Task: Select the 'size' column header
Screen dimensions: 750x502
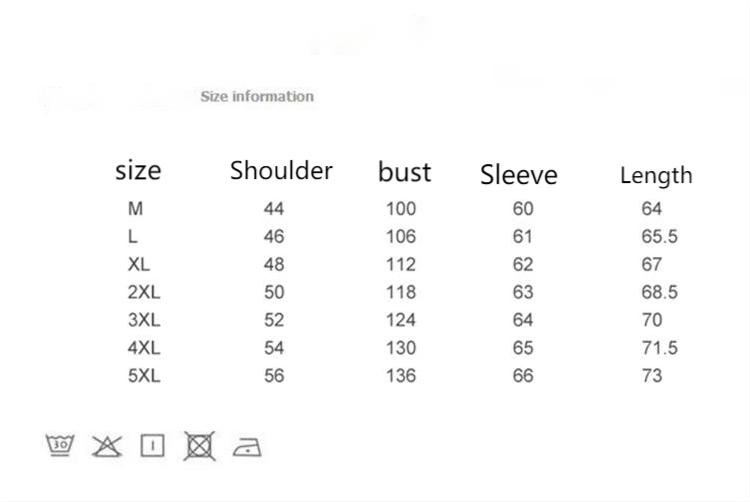Action: point(138,170)
